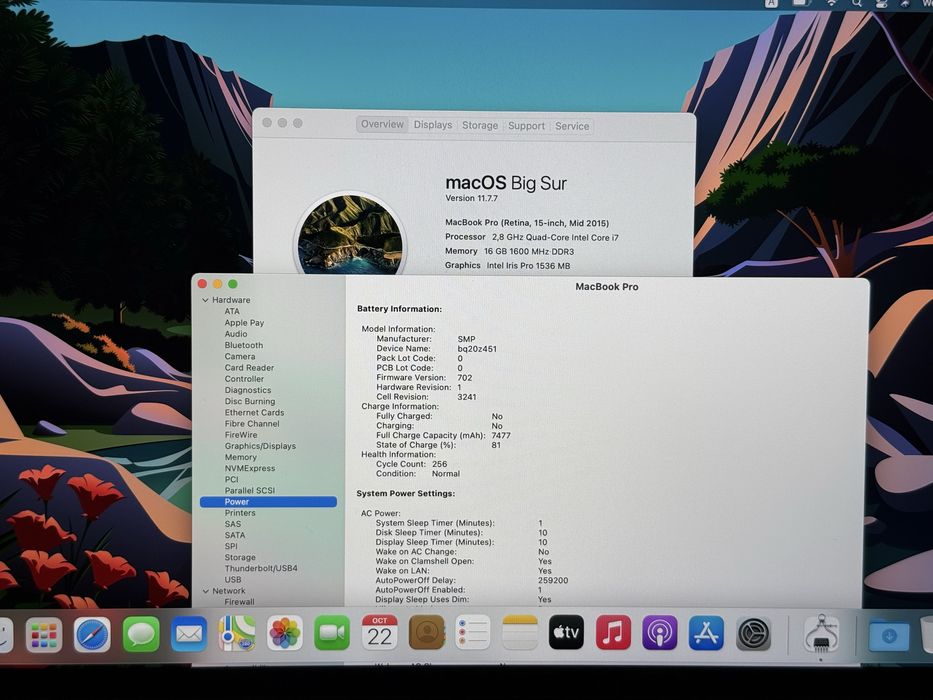Launch Reminders from the Dock
Screen dimensions: 933x700
(x=473, y=632)
